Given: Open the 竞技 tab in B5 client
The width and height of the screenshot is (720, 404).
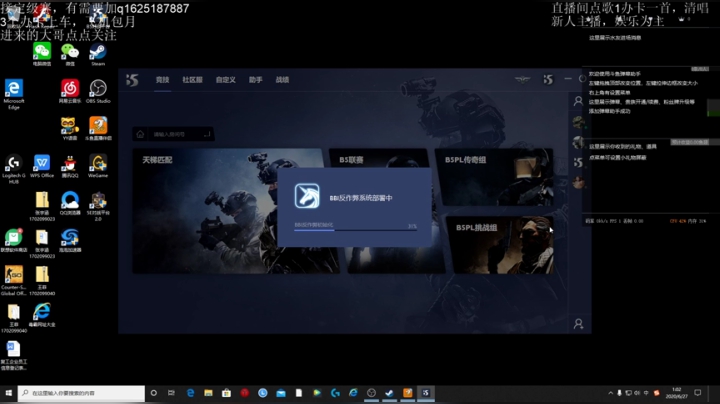Looking at the screenshot, I should pos(162,80).
